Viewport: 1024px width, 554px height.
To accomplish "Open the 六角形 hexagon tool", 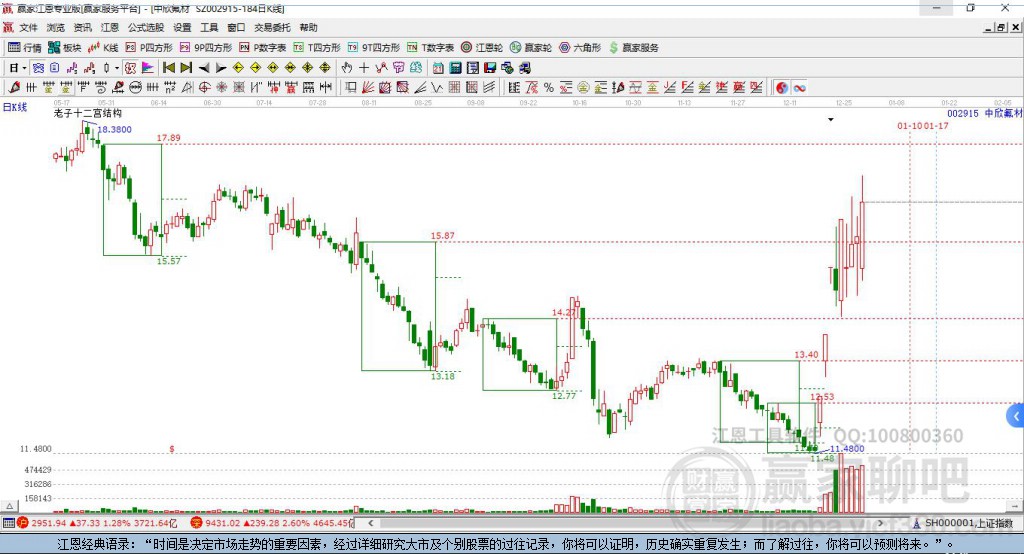I will click(x=580, y=48).
